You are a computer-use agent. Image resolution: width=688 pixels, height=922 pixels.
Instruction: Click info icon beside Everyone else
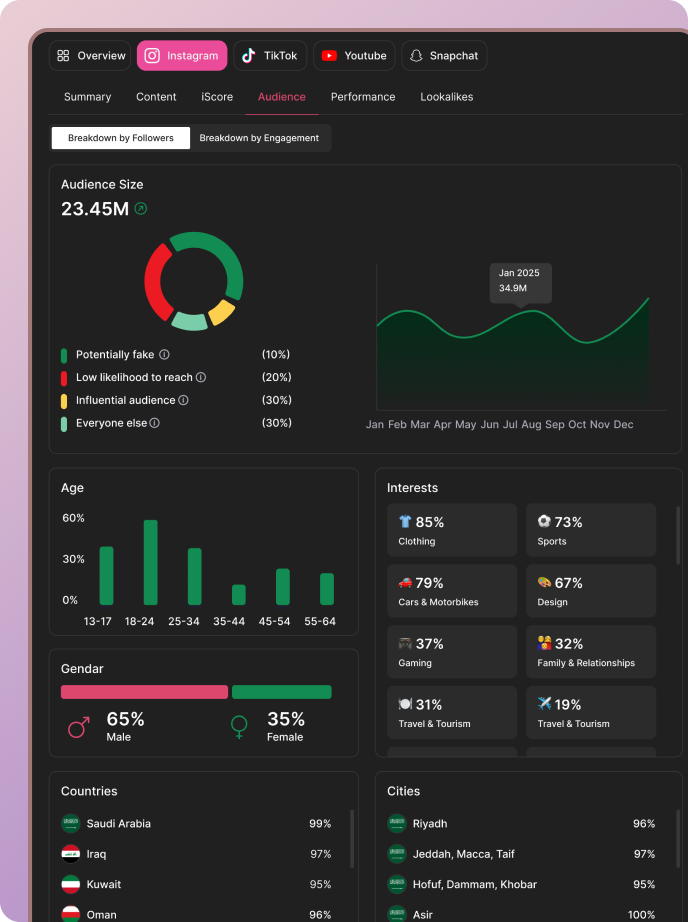(x=155, y=423)
